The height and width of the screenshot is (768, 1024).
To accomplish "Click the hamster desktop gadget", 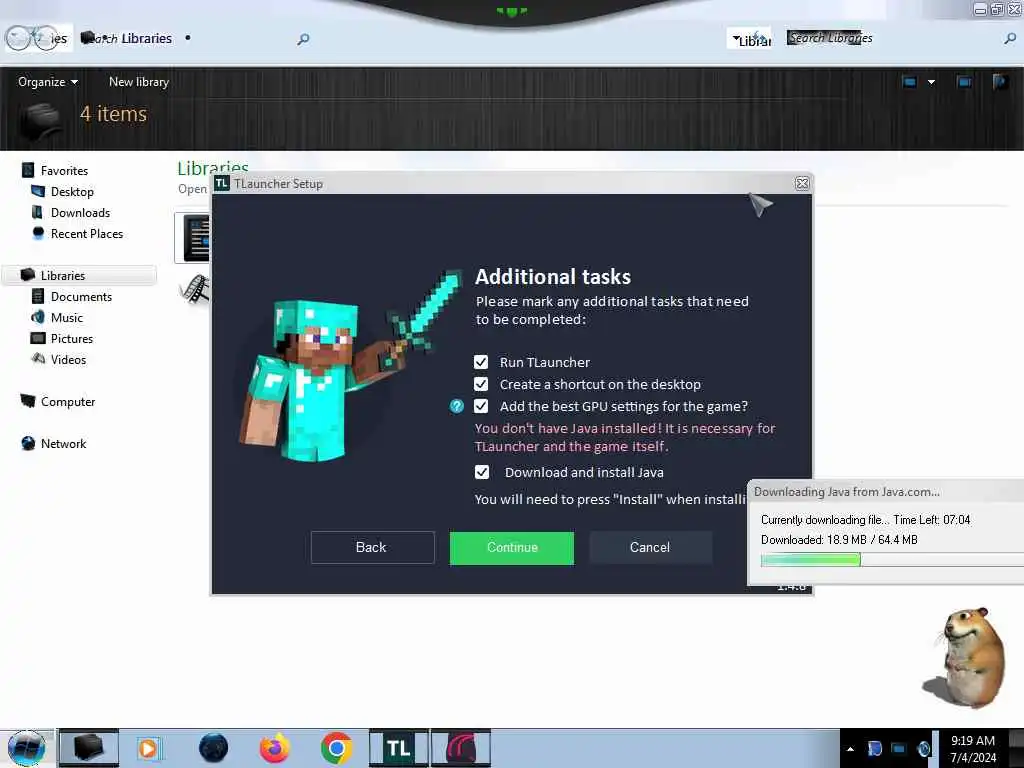I will coord(966,657).
